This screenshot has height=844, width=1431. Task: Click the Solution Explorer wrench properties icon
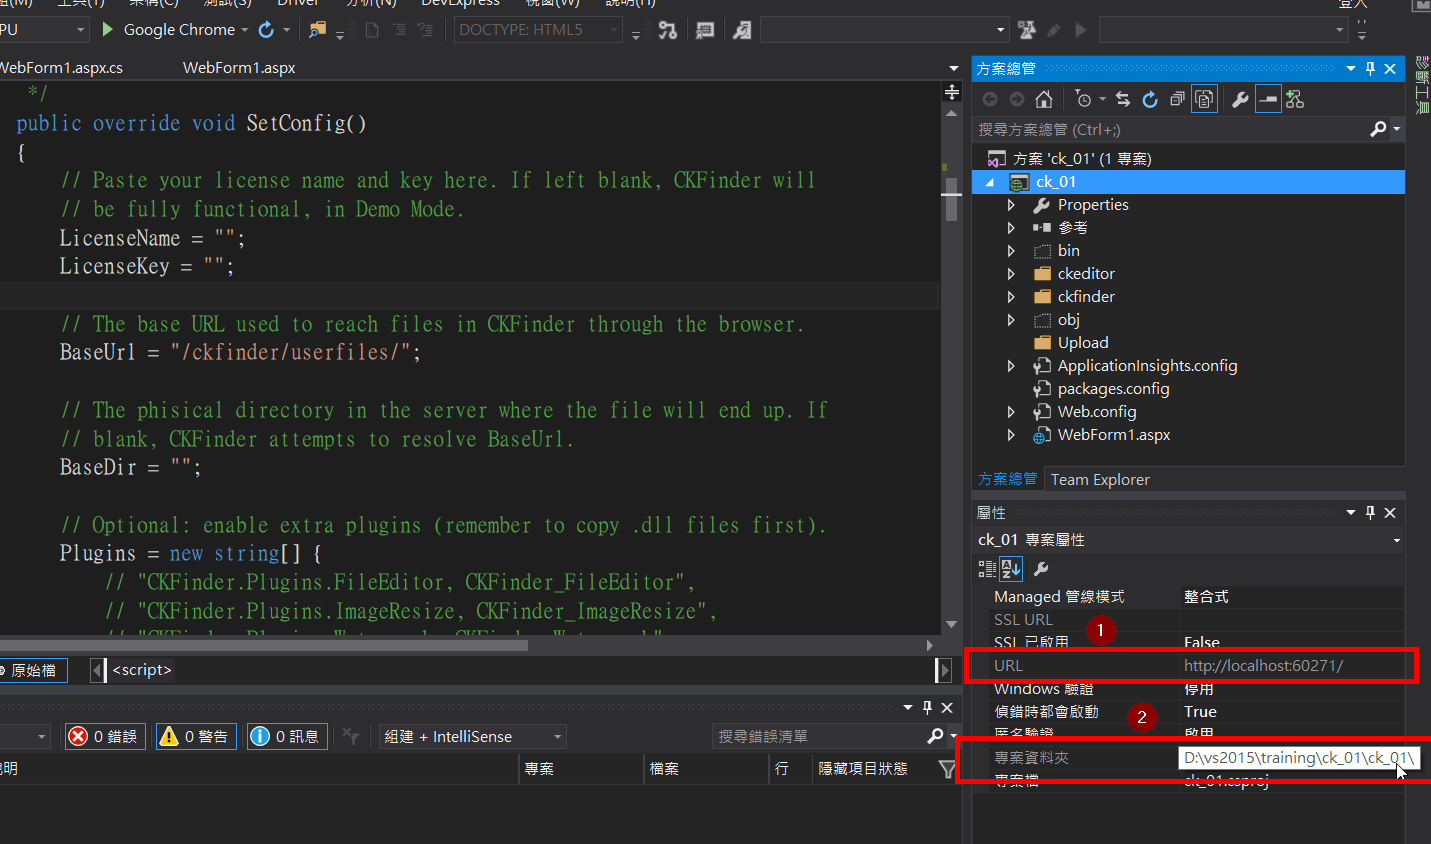1240,99
